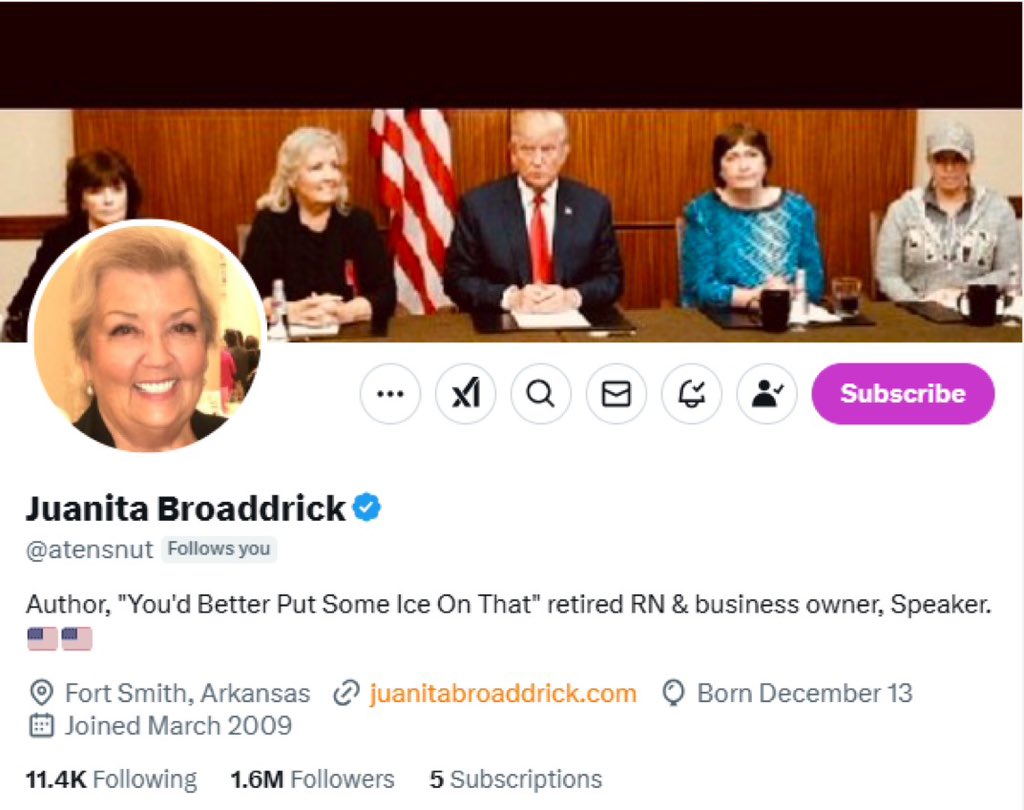
Task: Click the Grok profile summary icon
Action: pyautogui.click(x=466, y=394)
